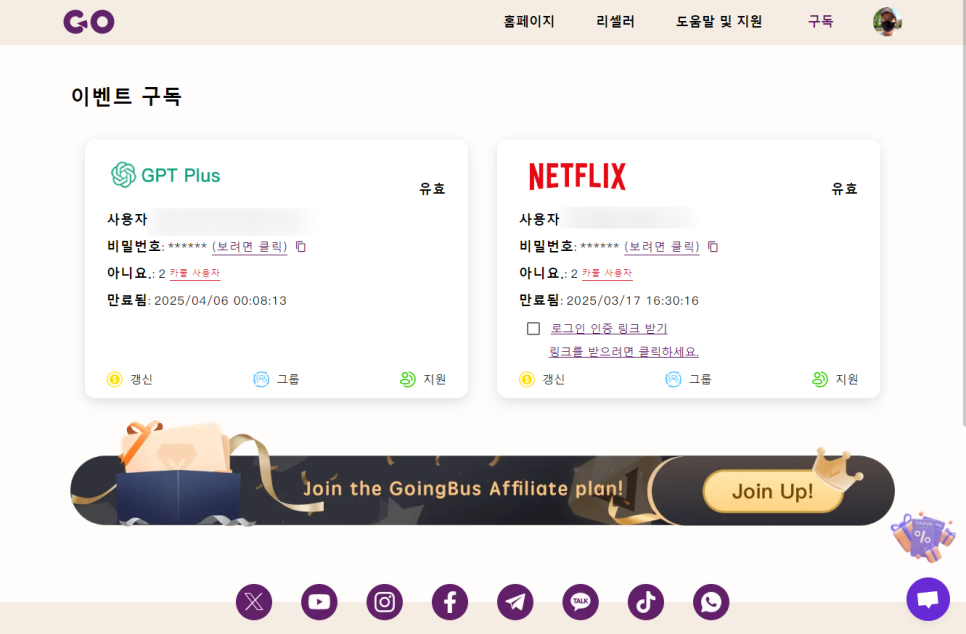Open the coupon gift floating icon
This screenshot has height=634, width=966.
click(923, 536)
